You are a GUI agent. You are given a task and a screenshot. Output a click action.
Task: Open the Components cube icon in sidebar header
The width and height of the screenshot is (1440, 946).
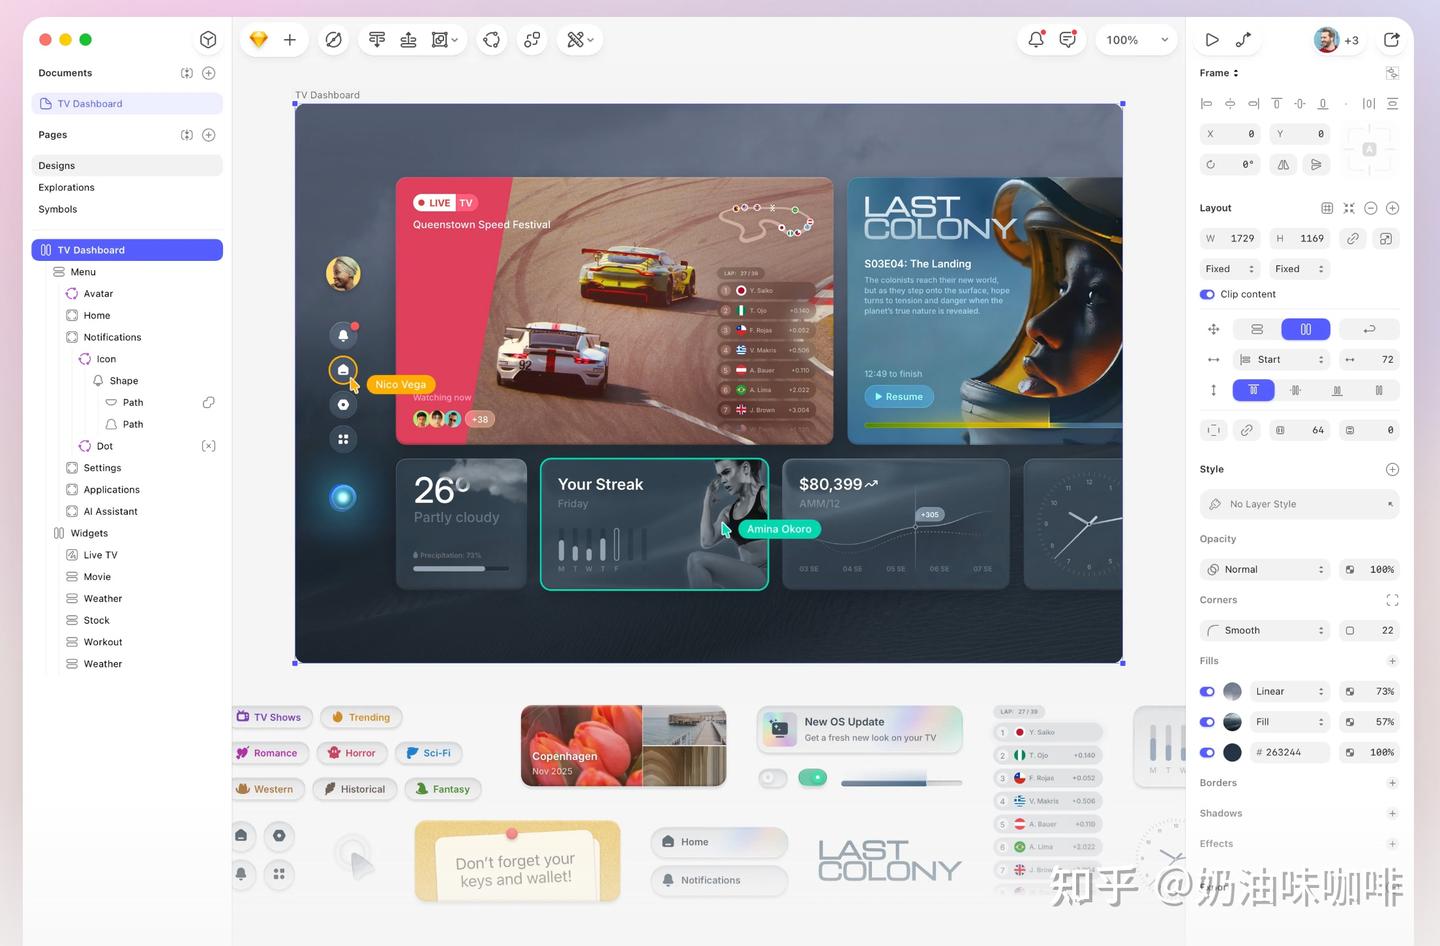pos(208,40)
